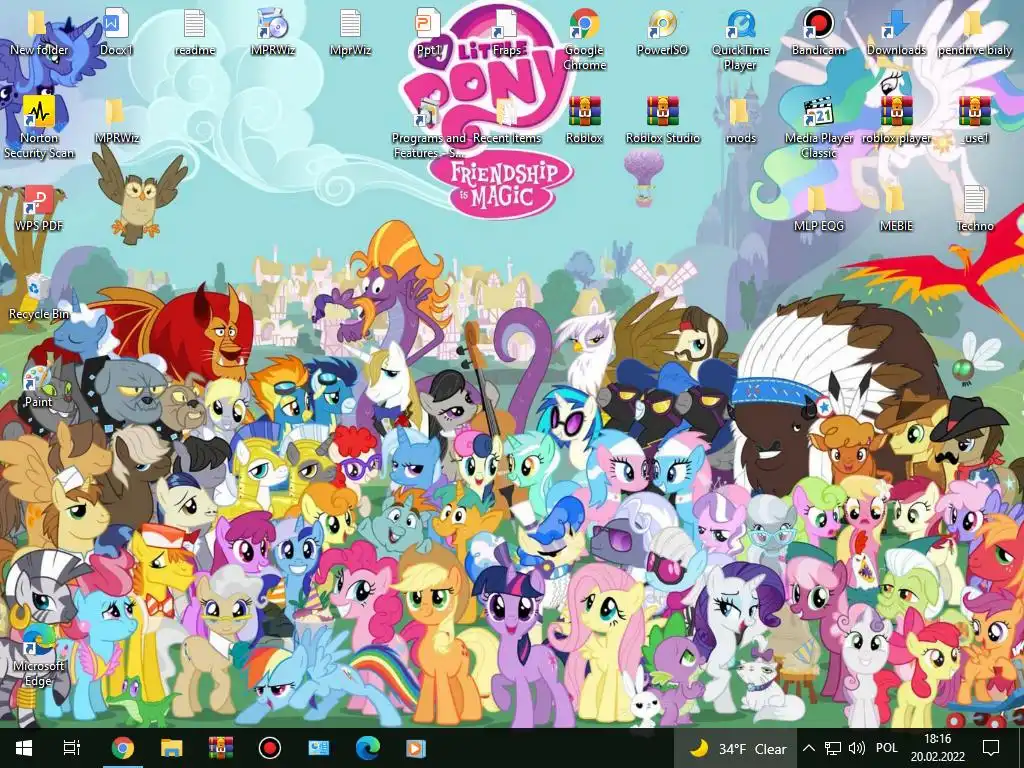Viewport: 1024px width, 768px height.
Task: Open the MPRWiz folder below Docx1
Action: pyautogui.click(x=116, y=120)
